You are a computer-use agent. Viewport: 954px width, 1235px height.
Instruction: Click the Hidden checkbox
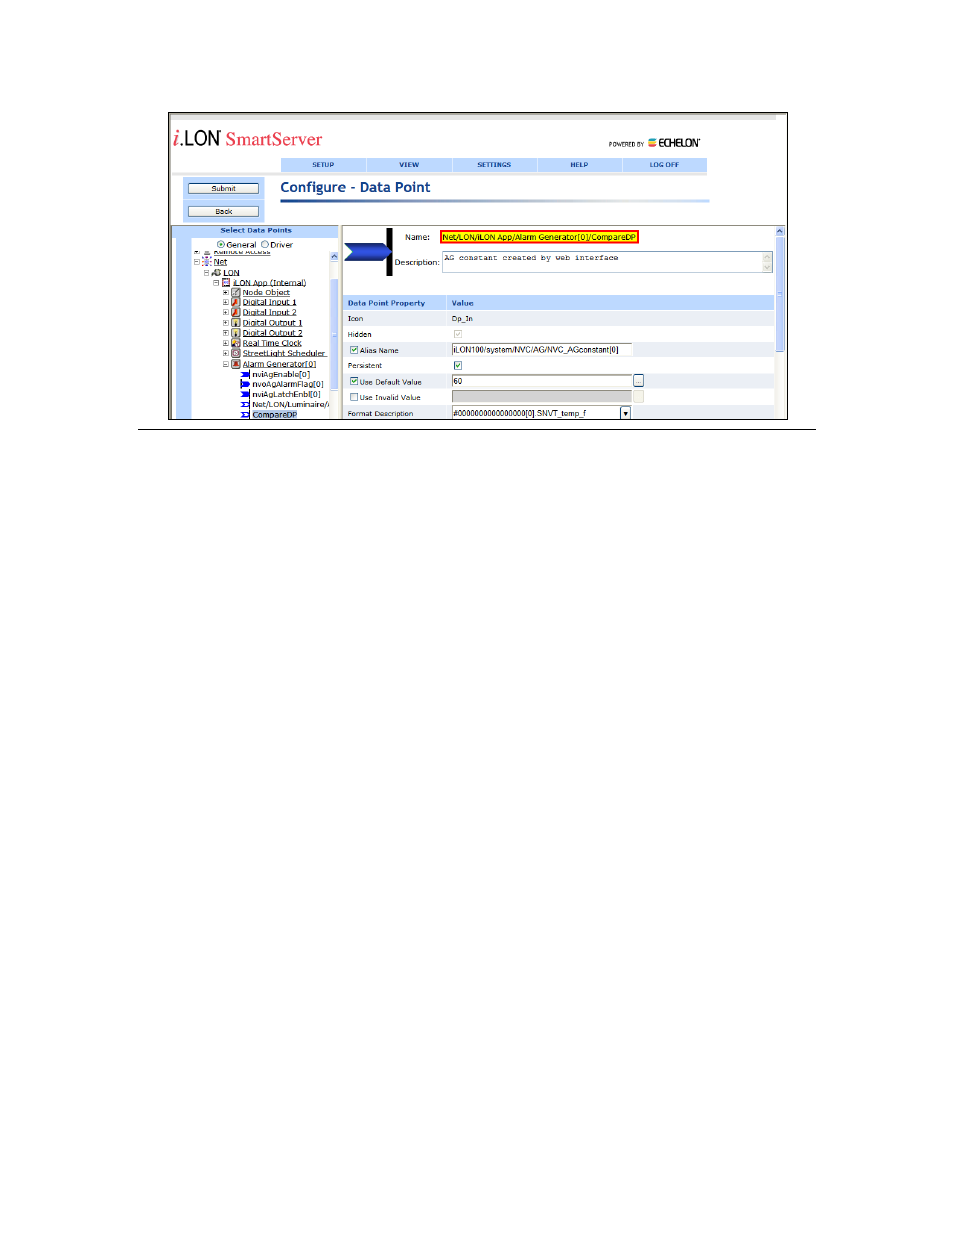(458, 334)
